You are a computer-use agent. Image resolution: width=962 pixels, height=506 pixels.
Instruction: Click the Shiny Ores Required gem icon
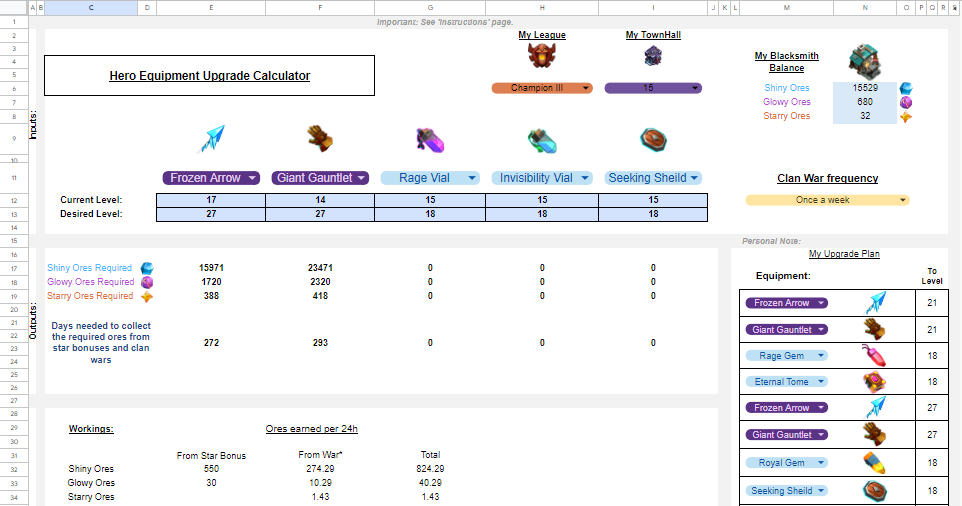tap(147, 268)
